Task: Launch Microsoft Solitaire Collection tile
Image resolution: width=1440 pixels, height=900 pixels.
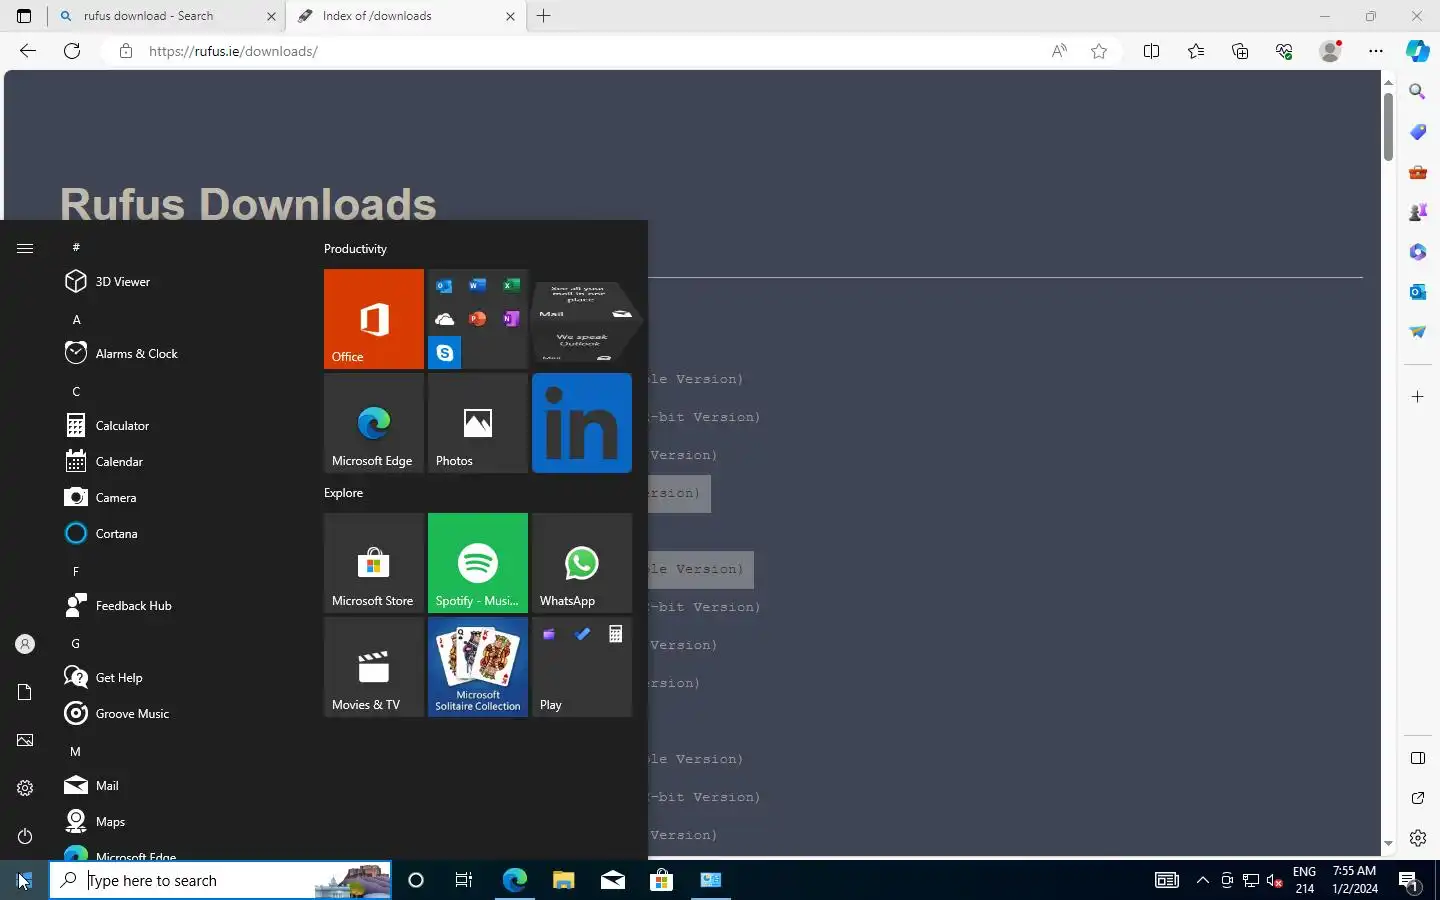Action: click(x=477, y=667)
